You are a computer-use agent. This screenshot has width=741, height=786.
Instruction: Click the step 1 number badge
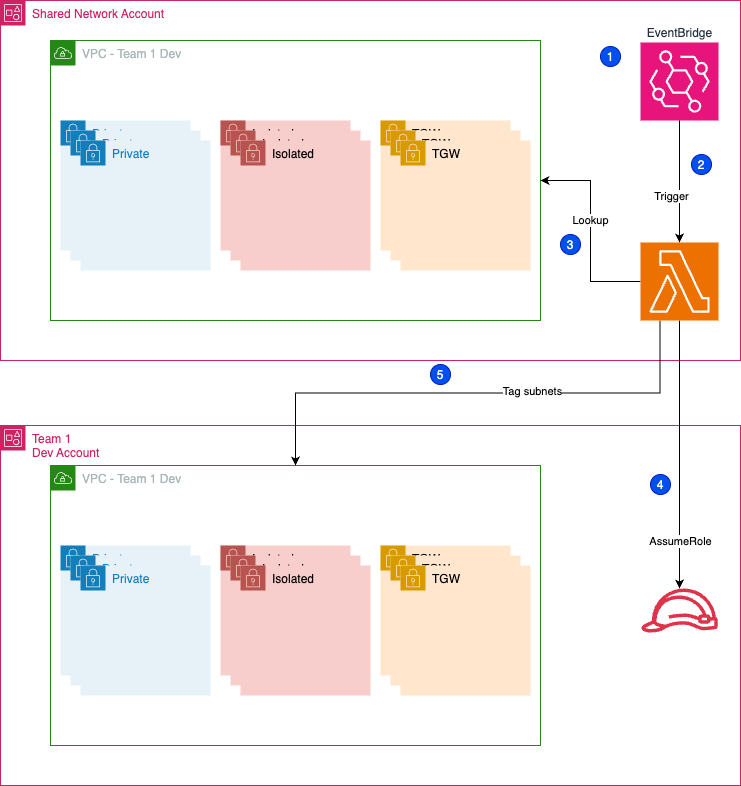(x=610, y=57)
